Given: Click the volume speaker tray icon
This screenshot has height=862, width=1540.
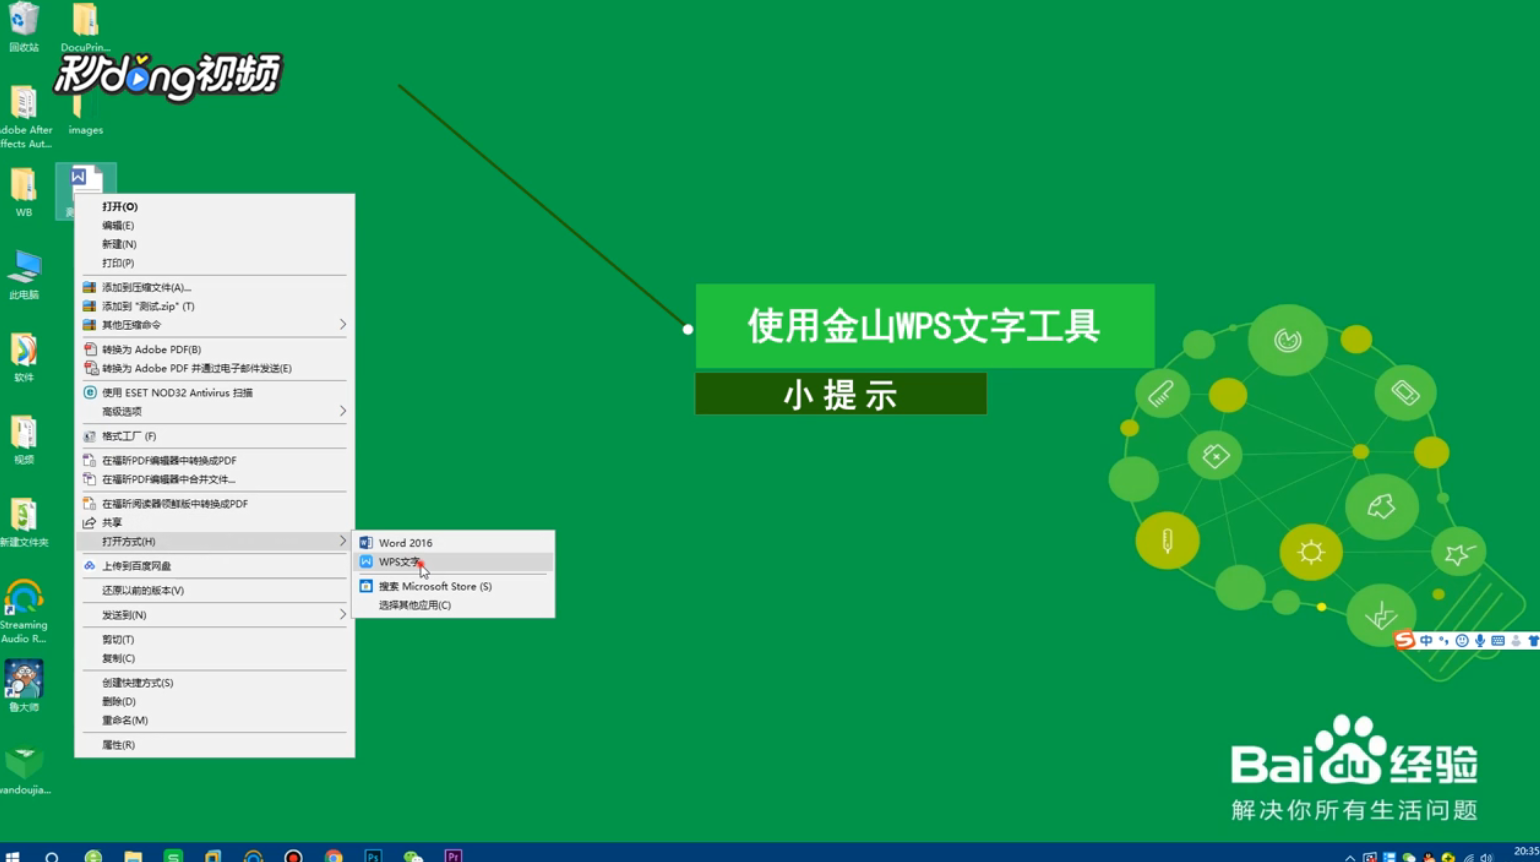Looking at the screenshot, I should coord(1487,857).
